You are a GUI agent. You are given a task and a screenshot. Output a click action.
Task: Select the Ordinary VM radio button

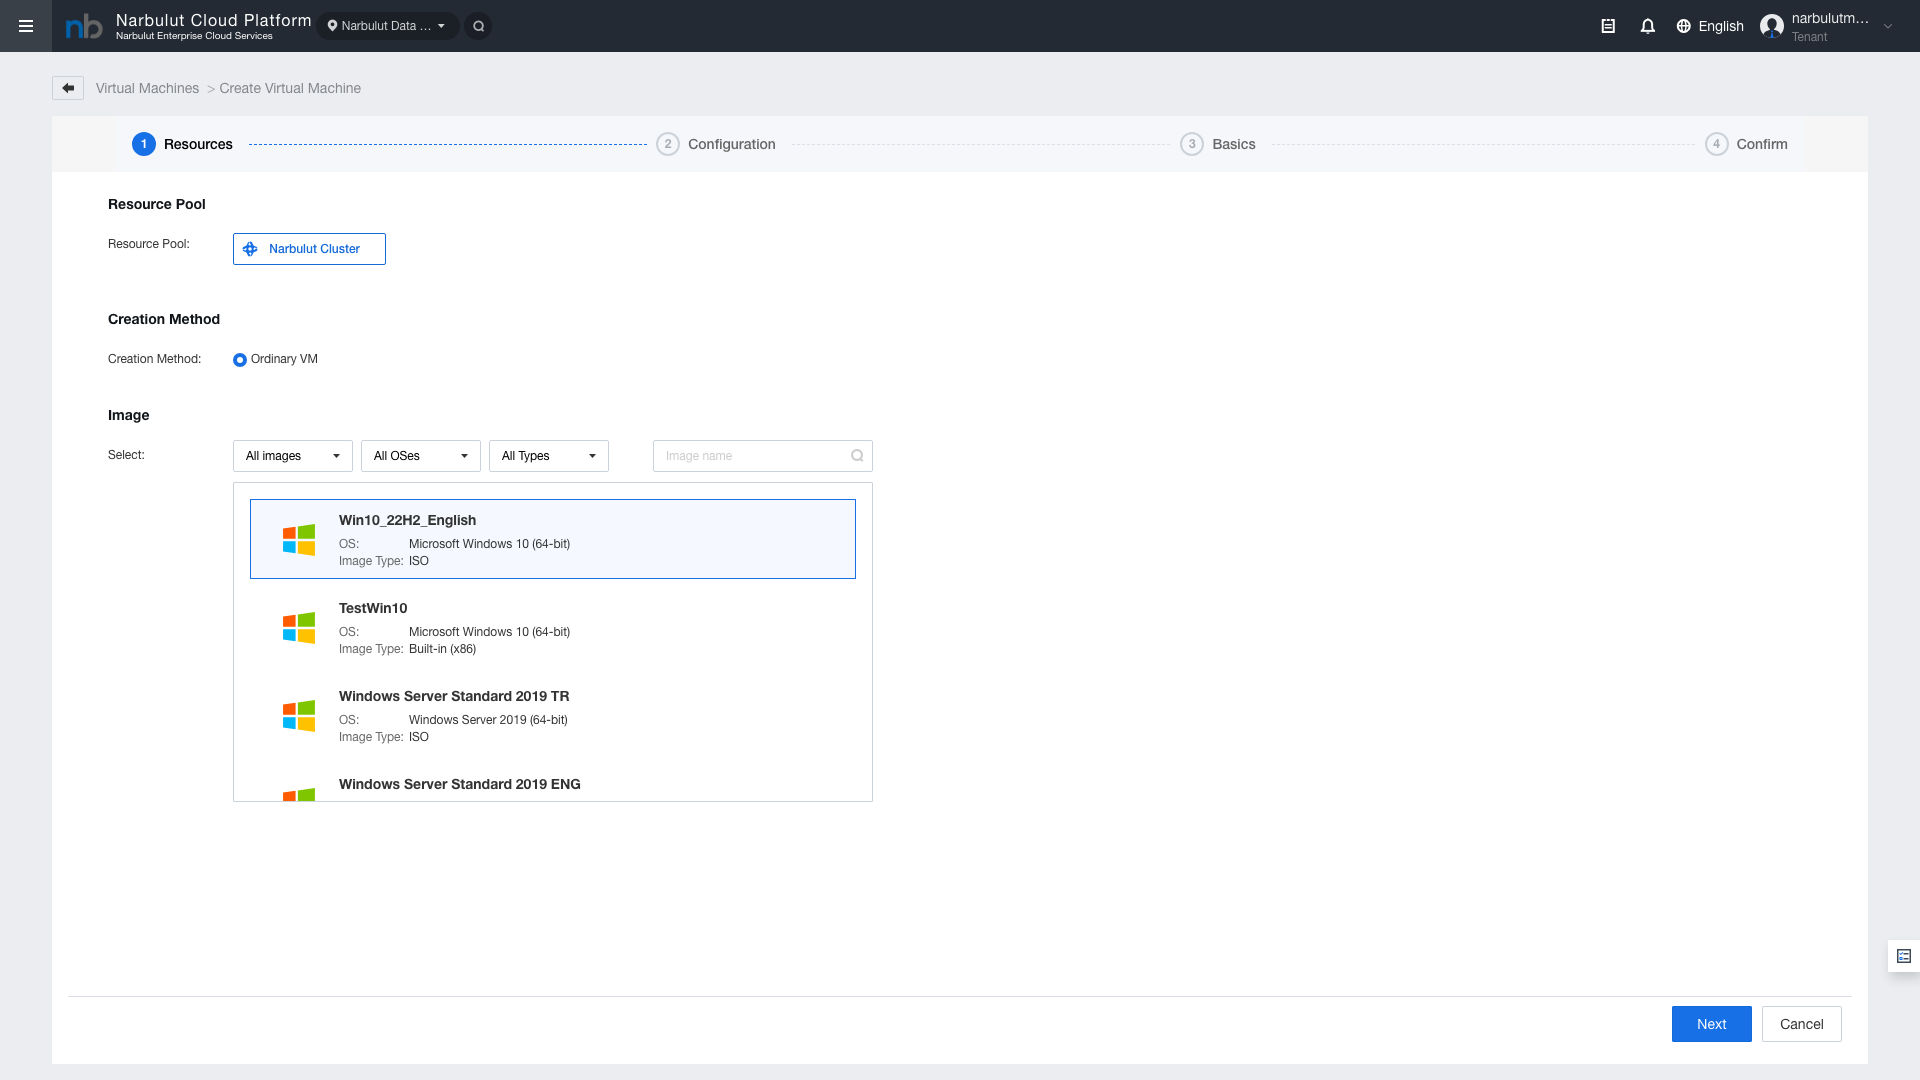[240, 360]
